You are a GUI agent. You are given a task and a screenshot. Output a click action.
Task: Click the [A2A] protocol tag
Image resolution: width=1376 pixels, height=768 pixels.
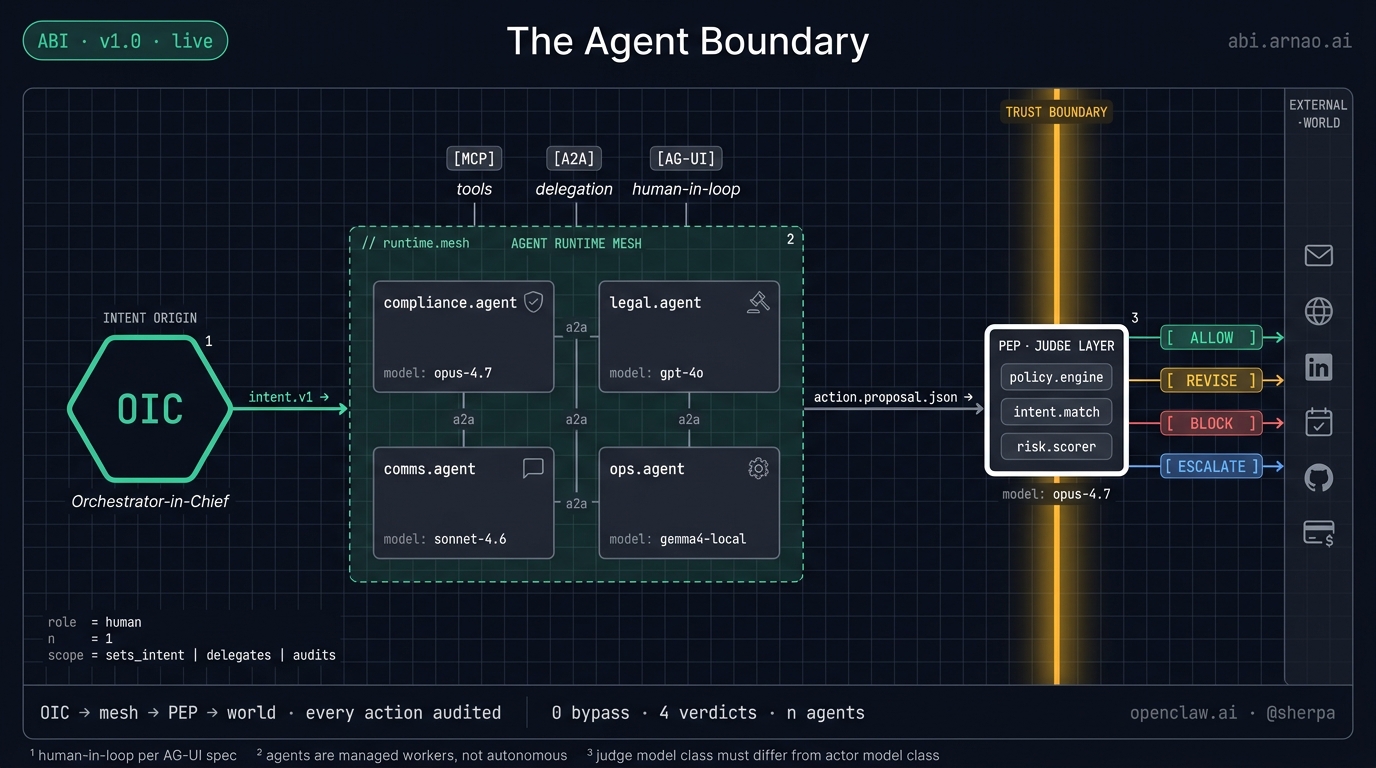coord(574,158)
